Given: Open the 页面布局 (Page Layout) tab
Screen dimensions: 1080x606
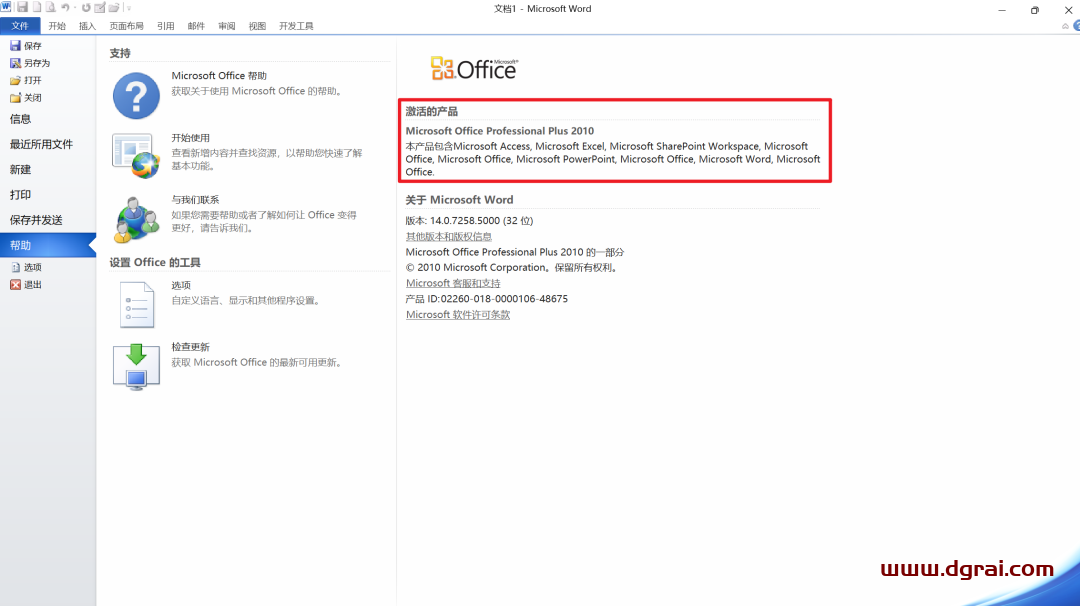Looking at the screenshot, I should click(126, 26).
